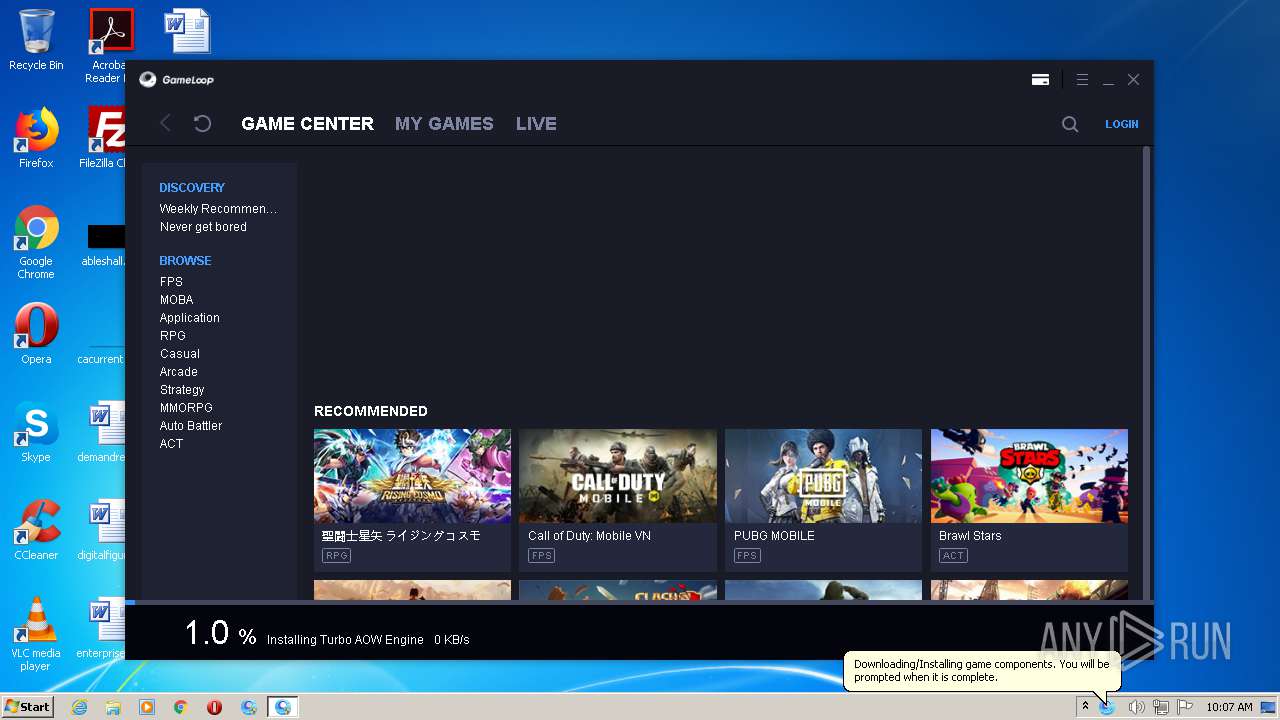This screenshot has height=720, width=1280.
Task: Open PUBG MOBILE game thumbnail
Action: (x=823, y=476)
